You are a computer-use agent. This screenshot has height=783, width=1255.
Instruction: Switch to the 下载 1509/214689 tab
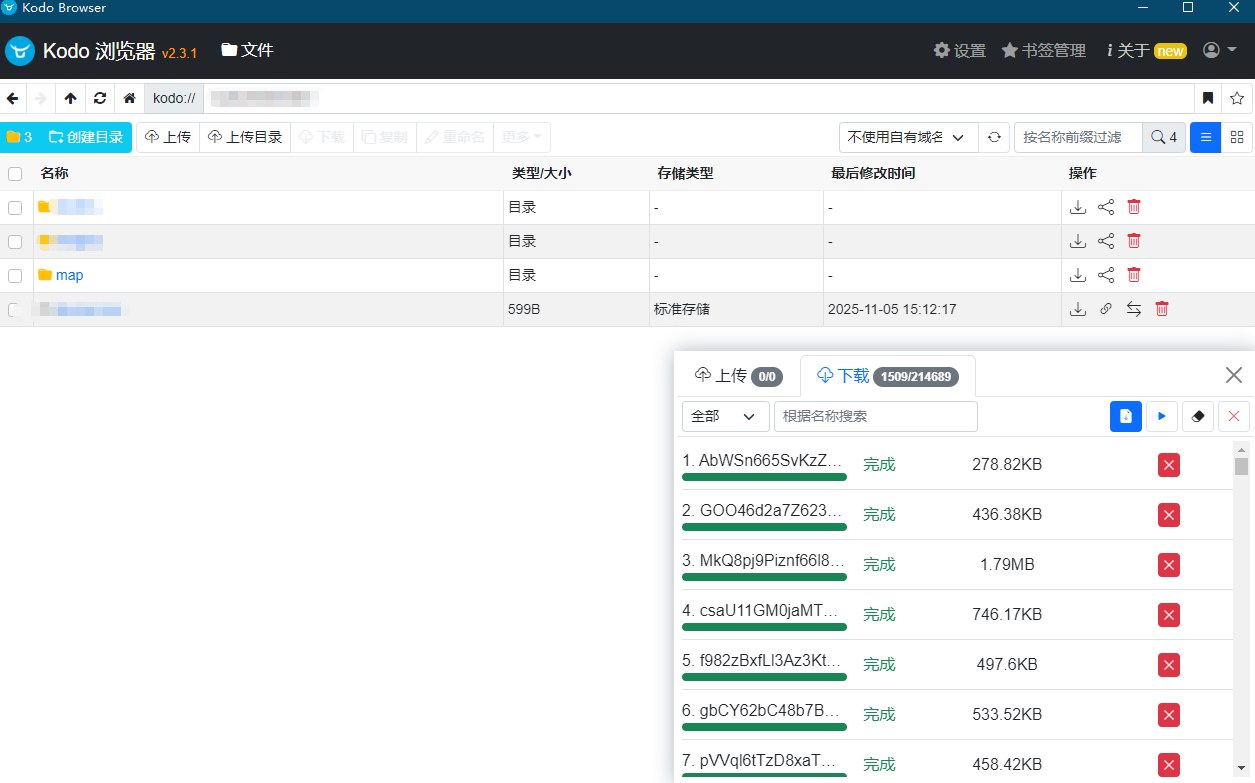pyautogui.click(x=888, y=376)
